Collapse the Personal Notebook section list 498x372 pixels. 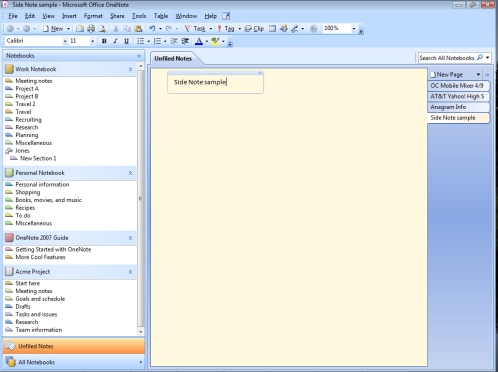coord(130,173)
